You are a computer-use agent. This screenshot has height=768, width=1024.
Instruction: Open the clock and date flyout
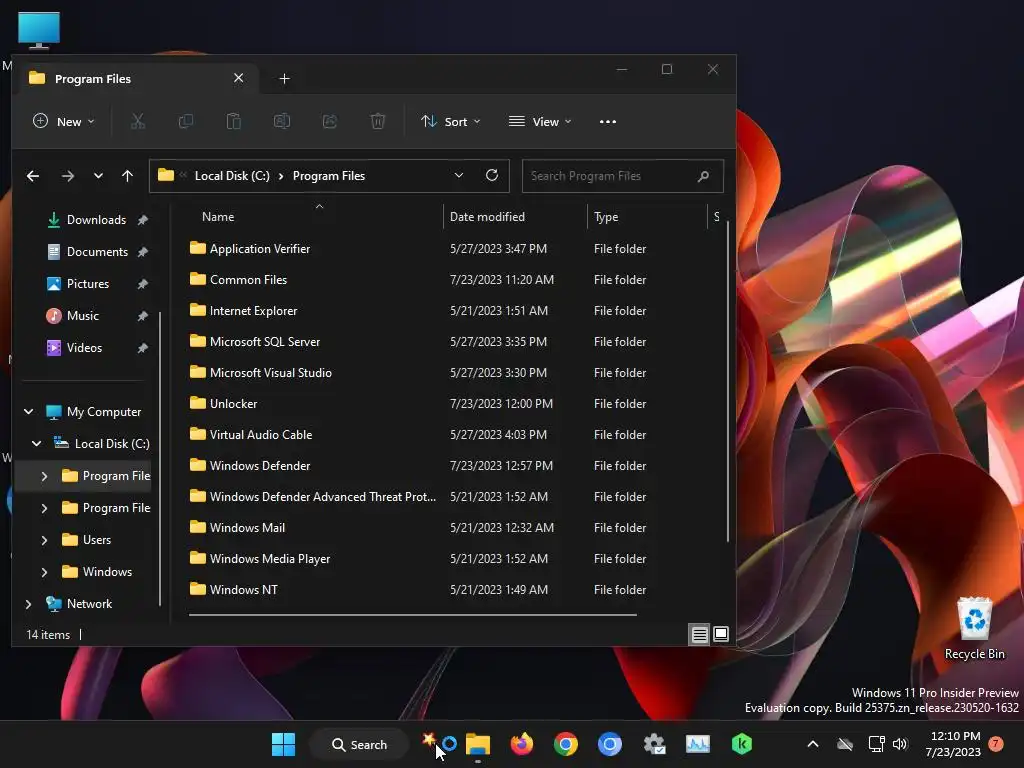tap(952, 744)
